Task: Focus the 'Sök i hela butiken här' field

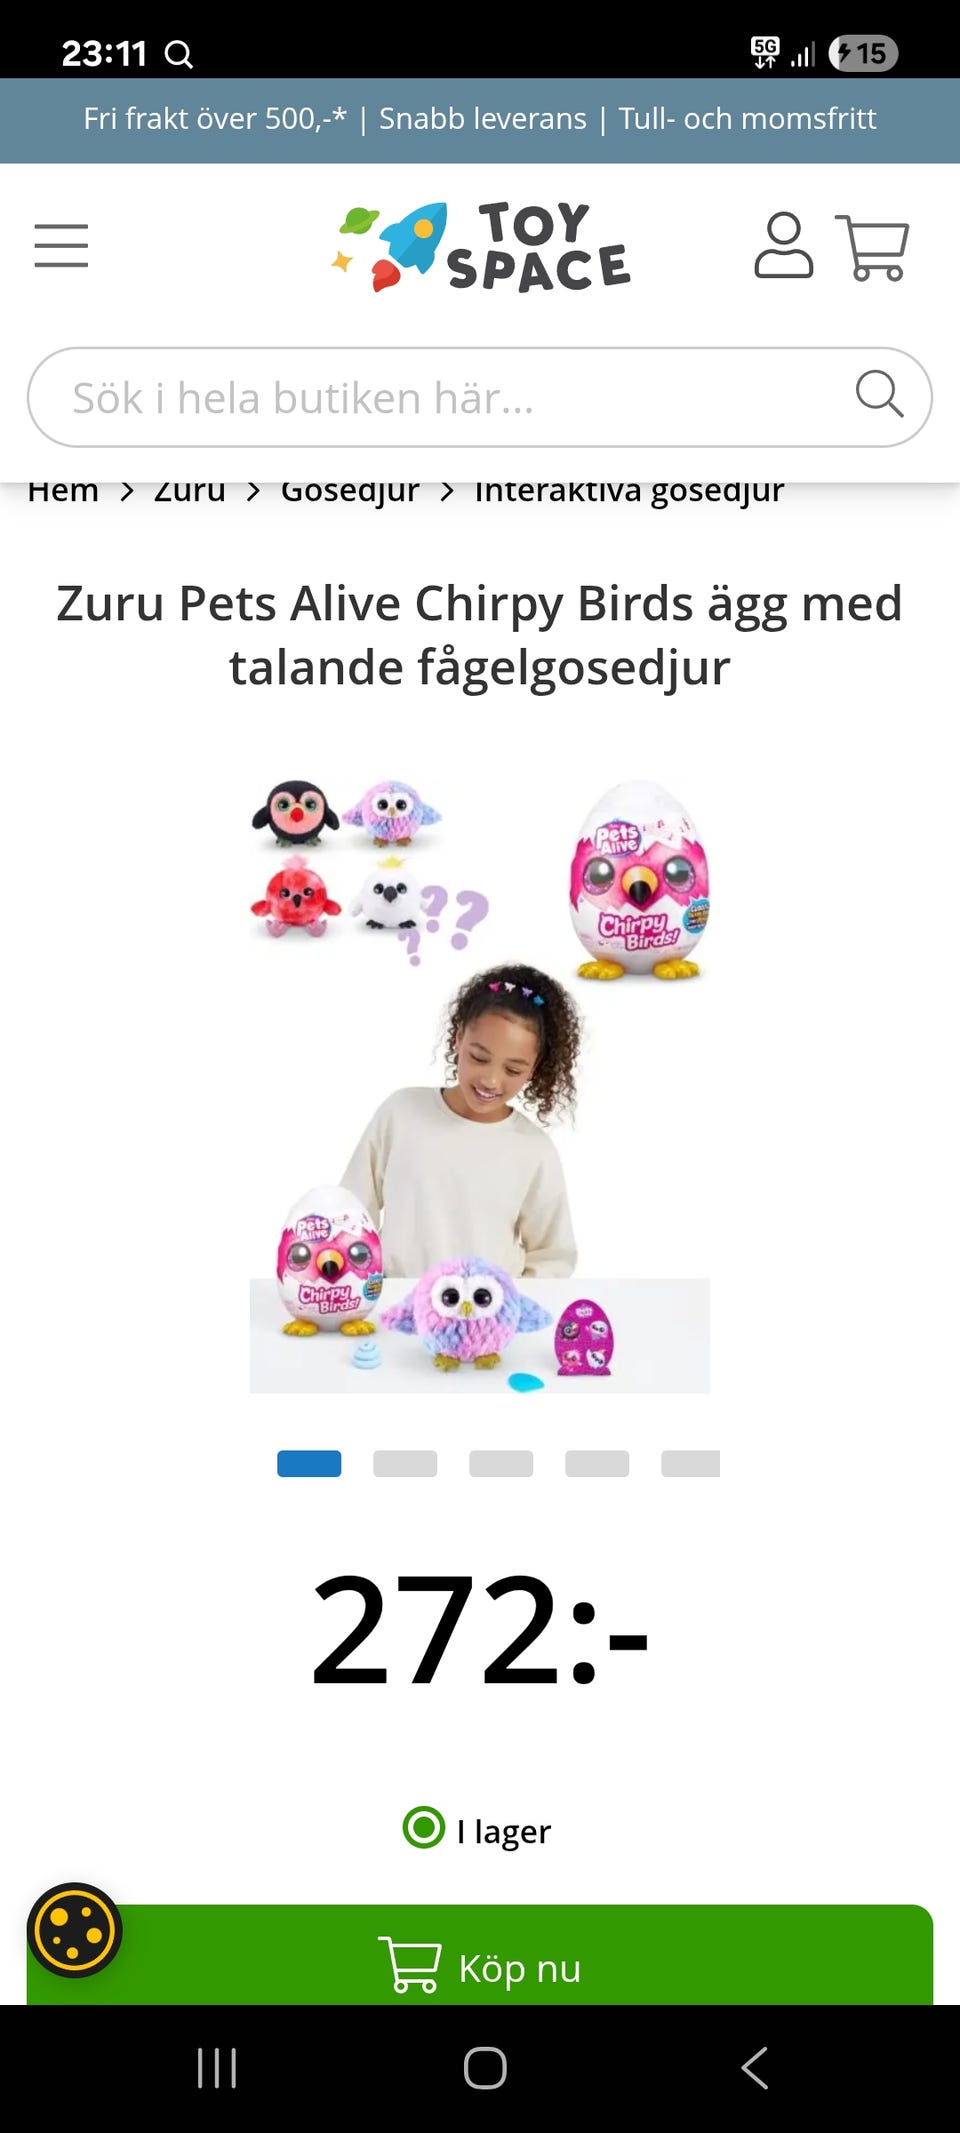Action: (x=480, y=397)
